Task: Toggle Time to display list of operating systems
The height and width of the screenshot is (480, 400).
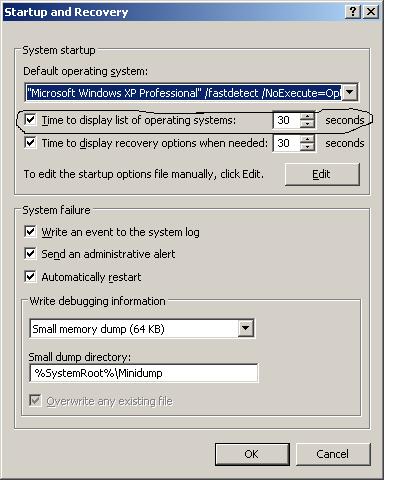Action: 30,120
